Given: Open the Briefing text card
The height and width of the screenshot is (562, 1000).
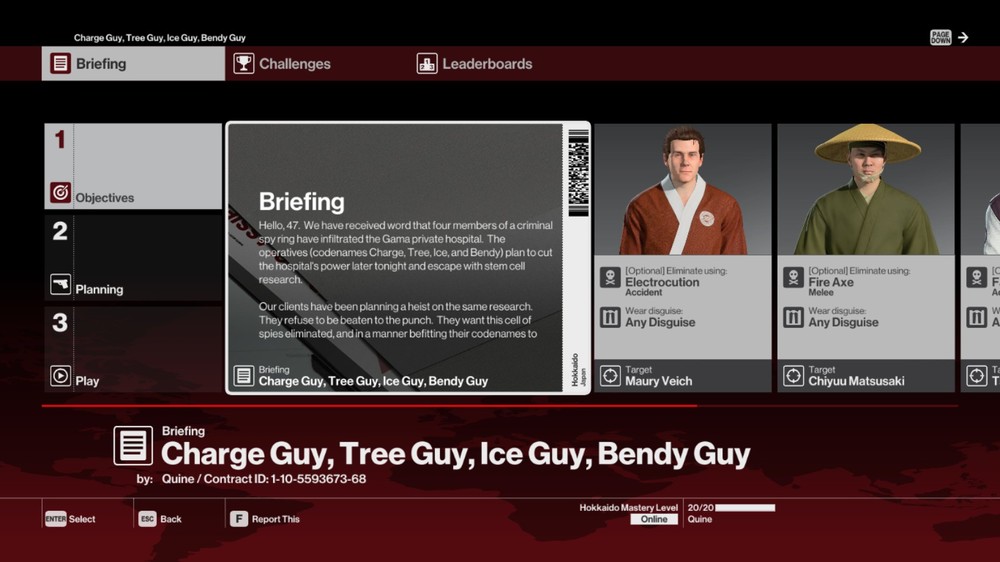Looking at the screenshot, I should tap(408, 258).
